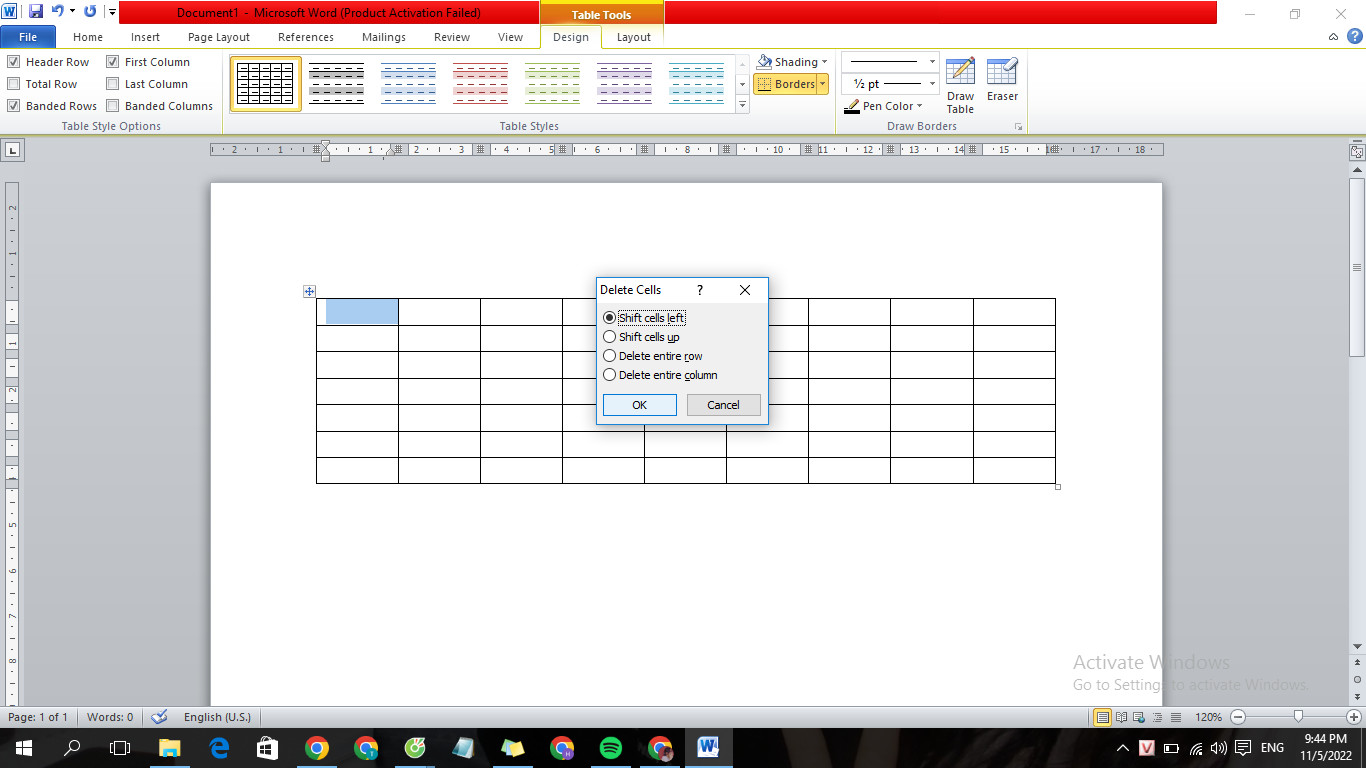Screen dimensions: 1366x768
Task: Enable the Total Row checkbox
Action: click(14, 84)
